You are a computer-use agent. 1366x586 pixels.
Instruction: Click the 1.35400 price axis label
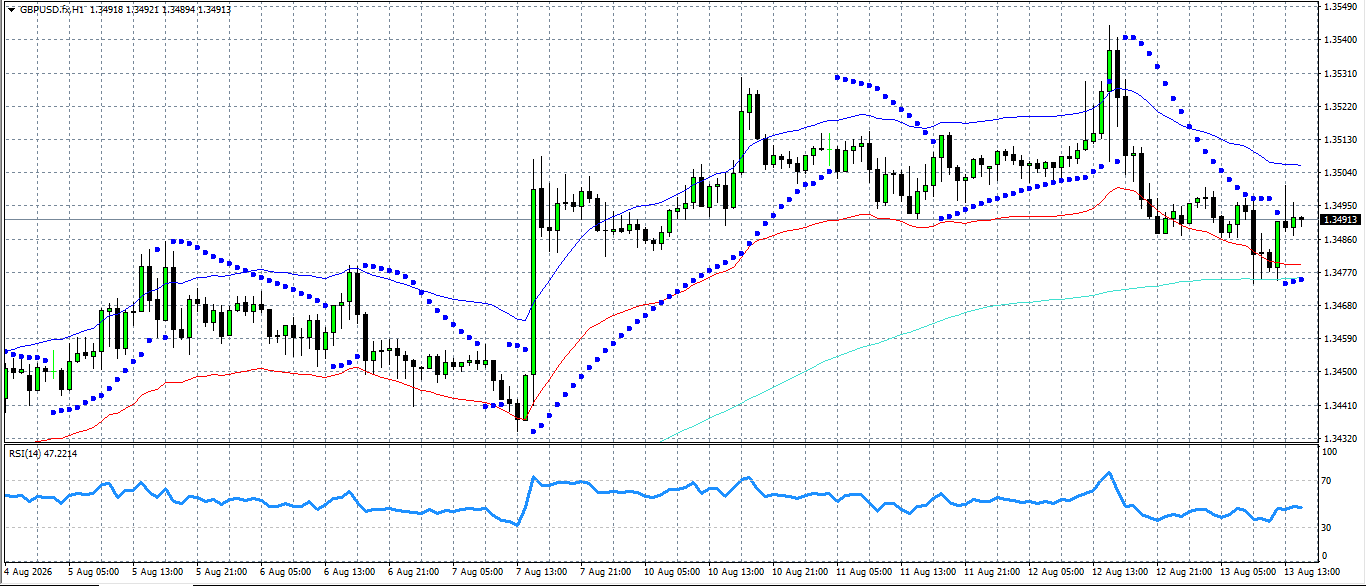pyautogui.click(x=1340, y=40)
